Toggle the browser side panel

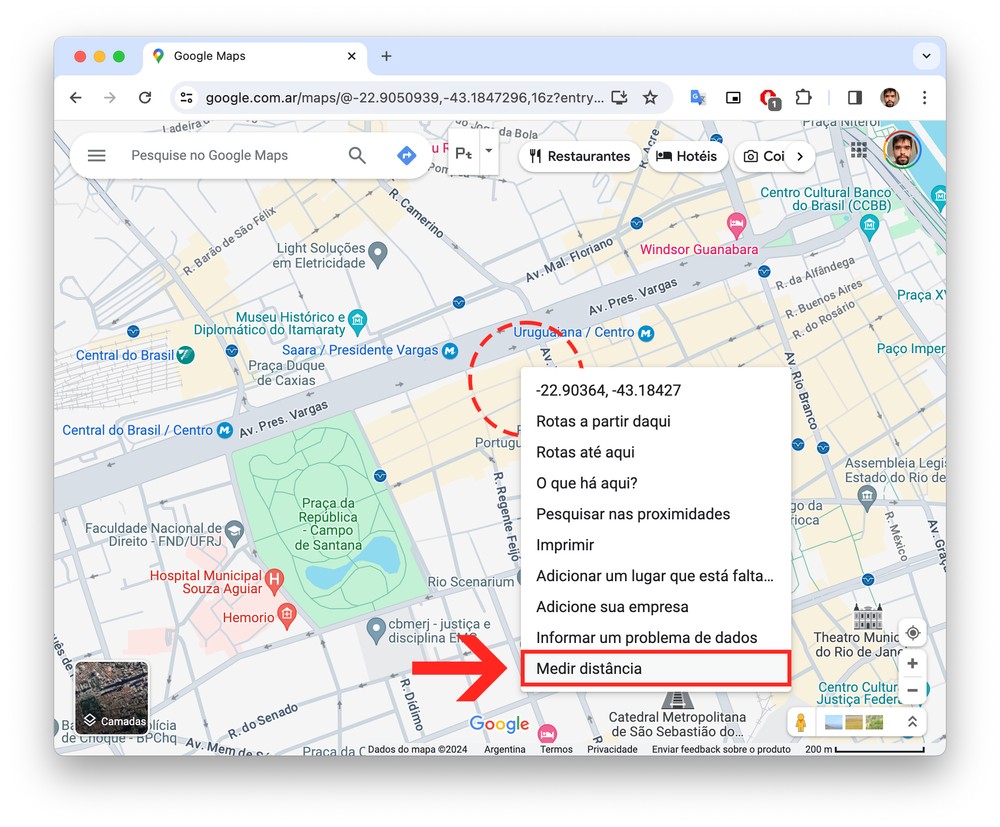click(854, 98)
